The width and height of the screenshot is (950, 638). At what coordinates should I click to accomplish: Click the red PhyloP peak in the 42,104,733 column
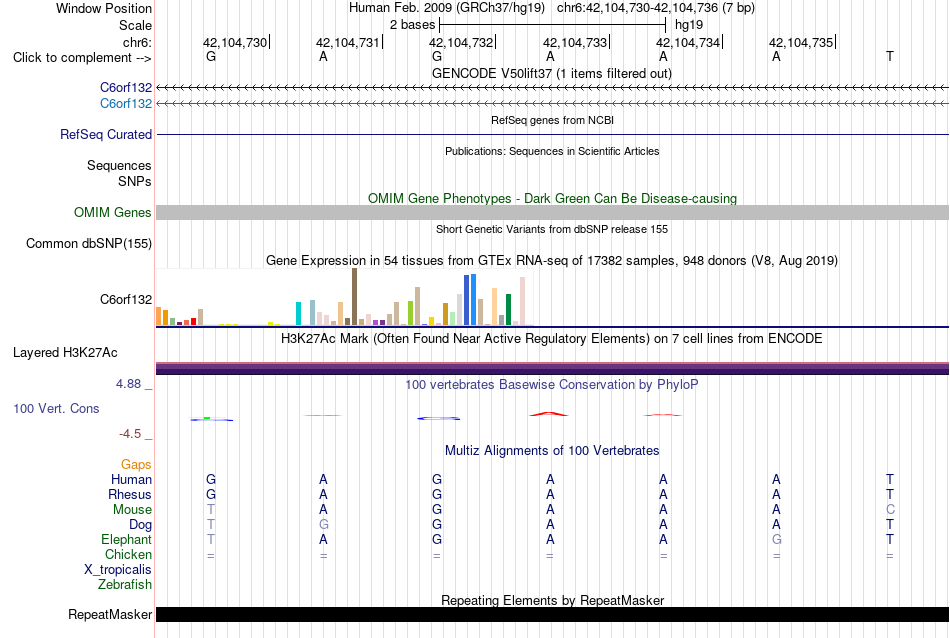click(x=549, y=414)
